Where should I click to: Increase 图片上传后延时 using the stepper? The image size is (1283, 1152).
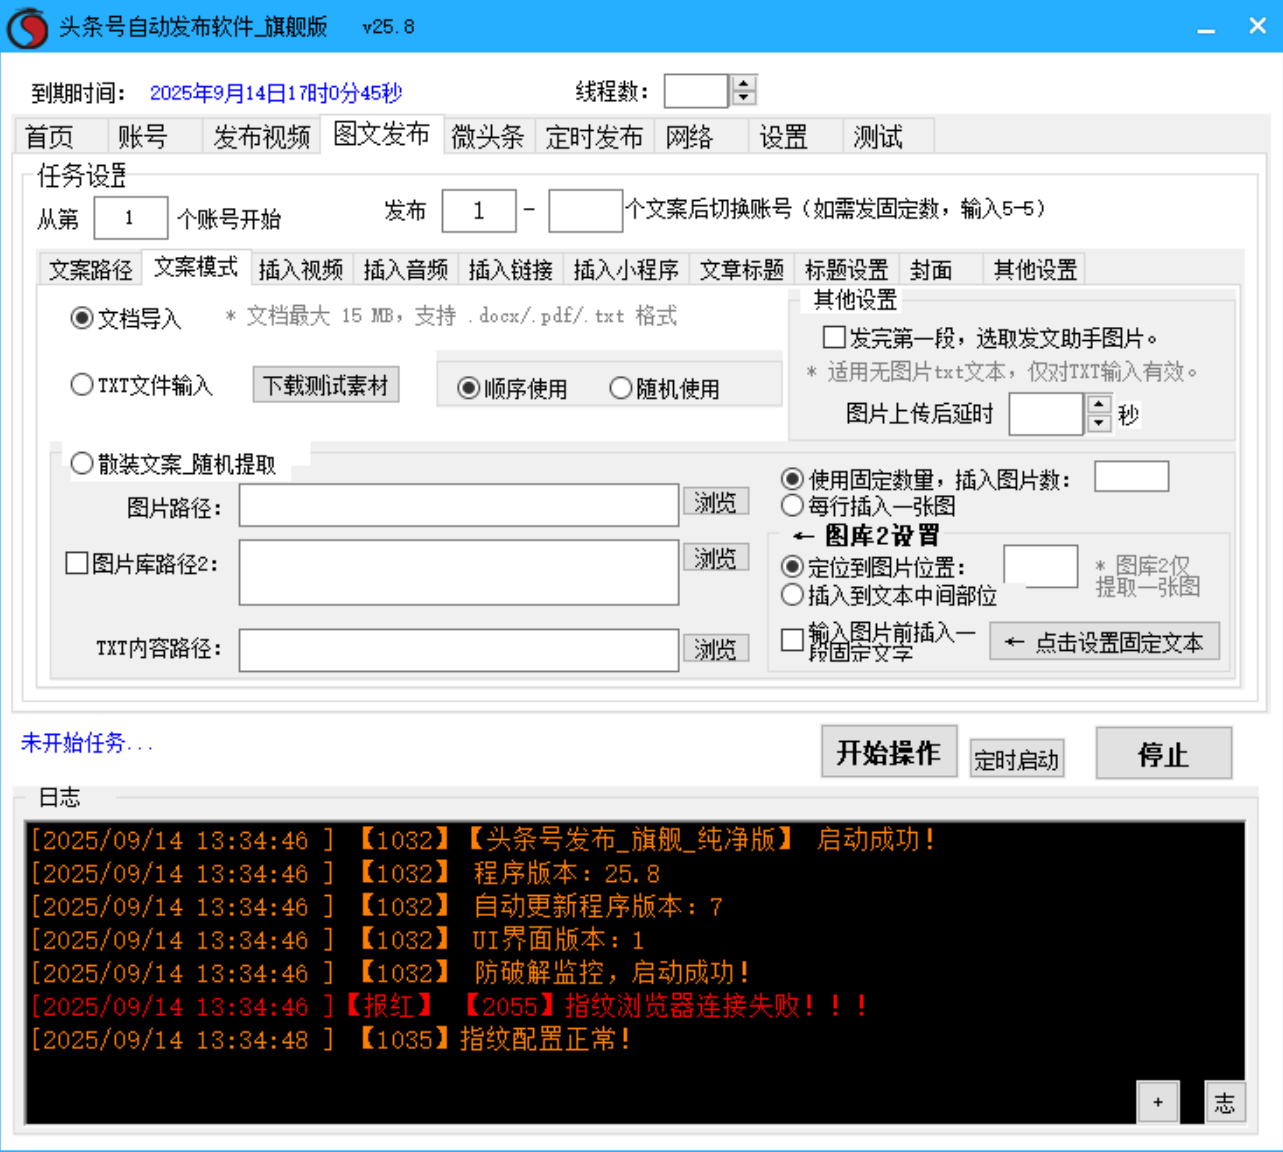coord(1097,405)
